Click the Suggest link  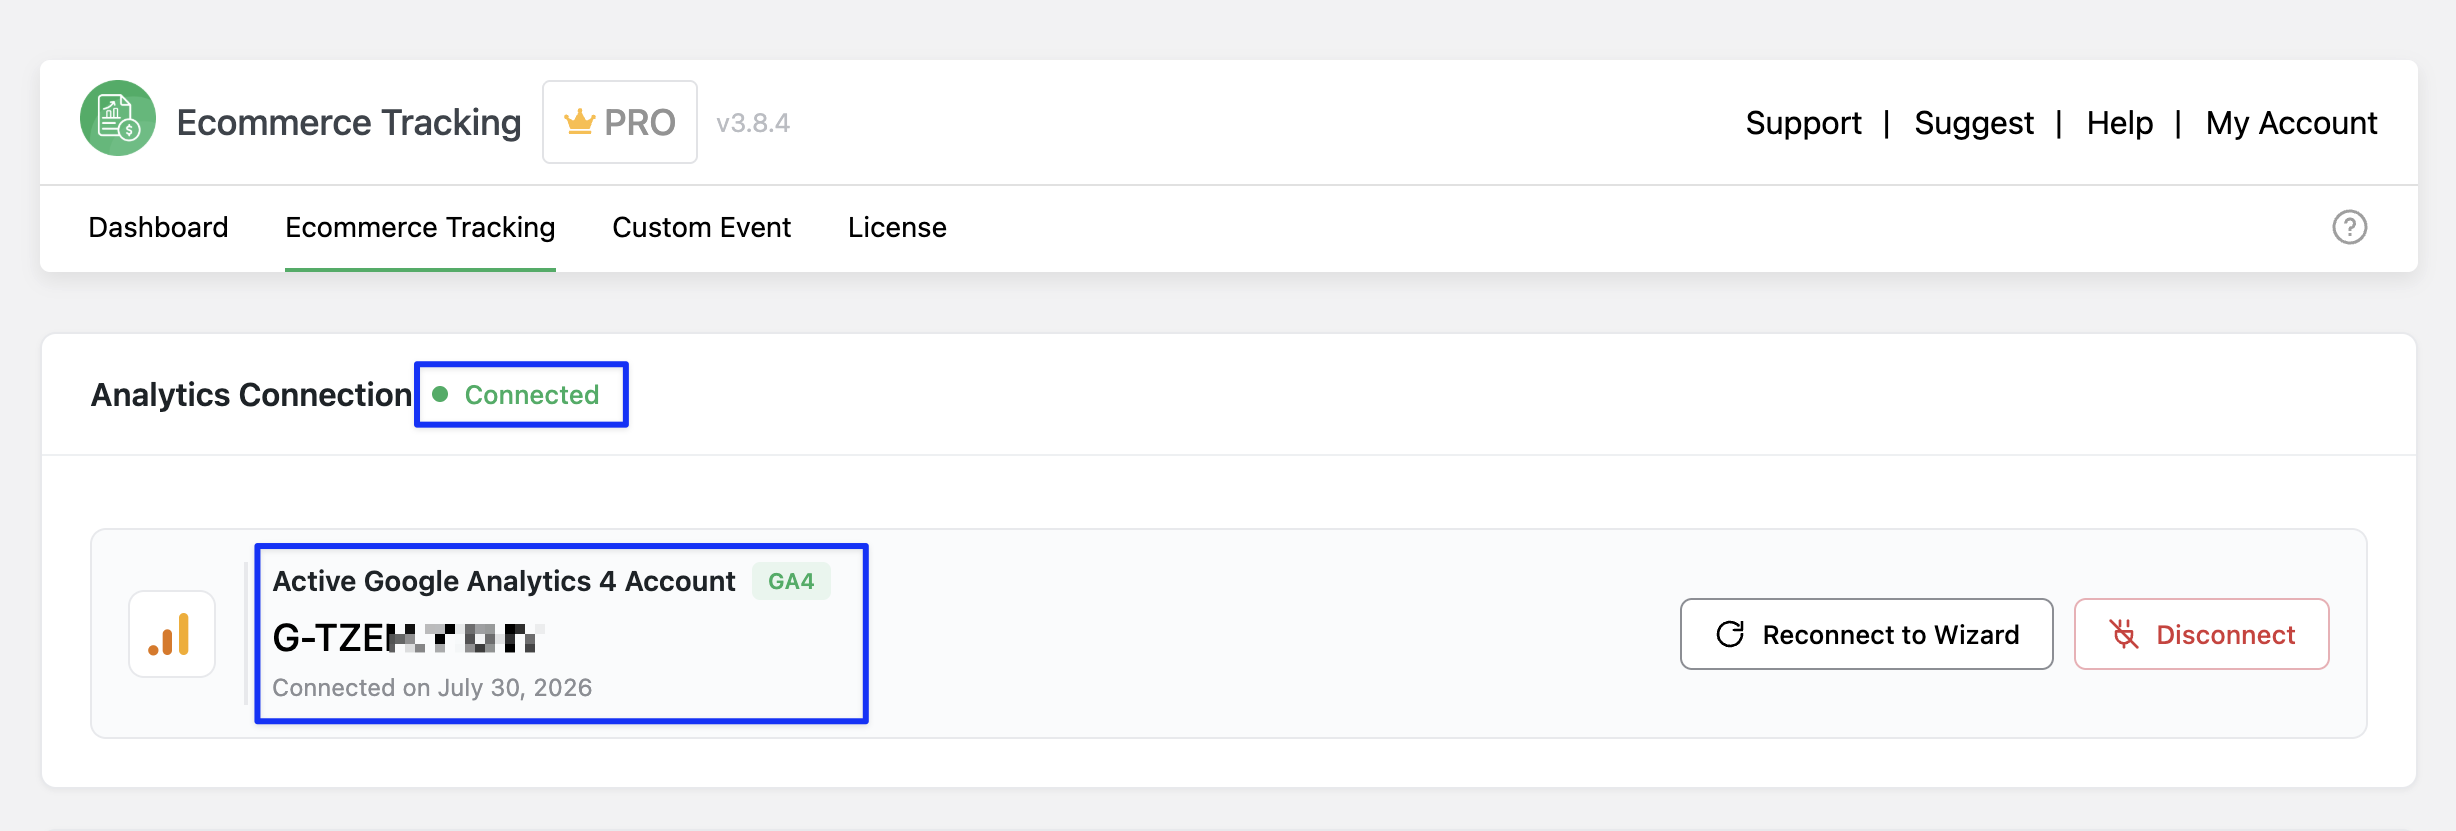1974,122
